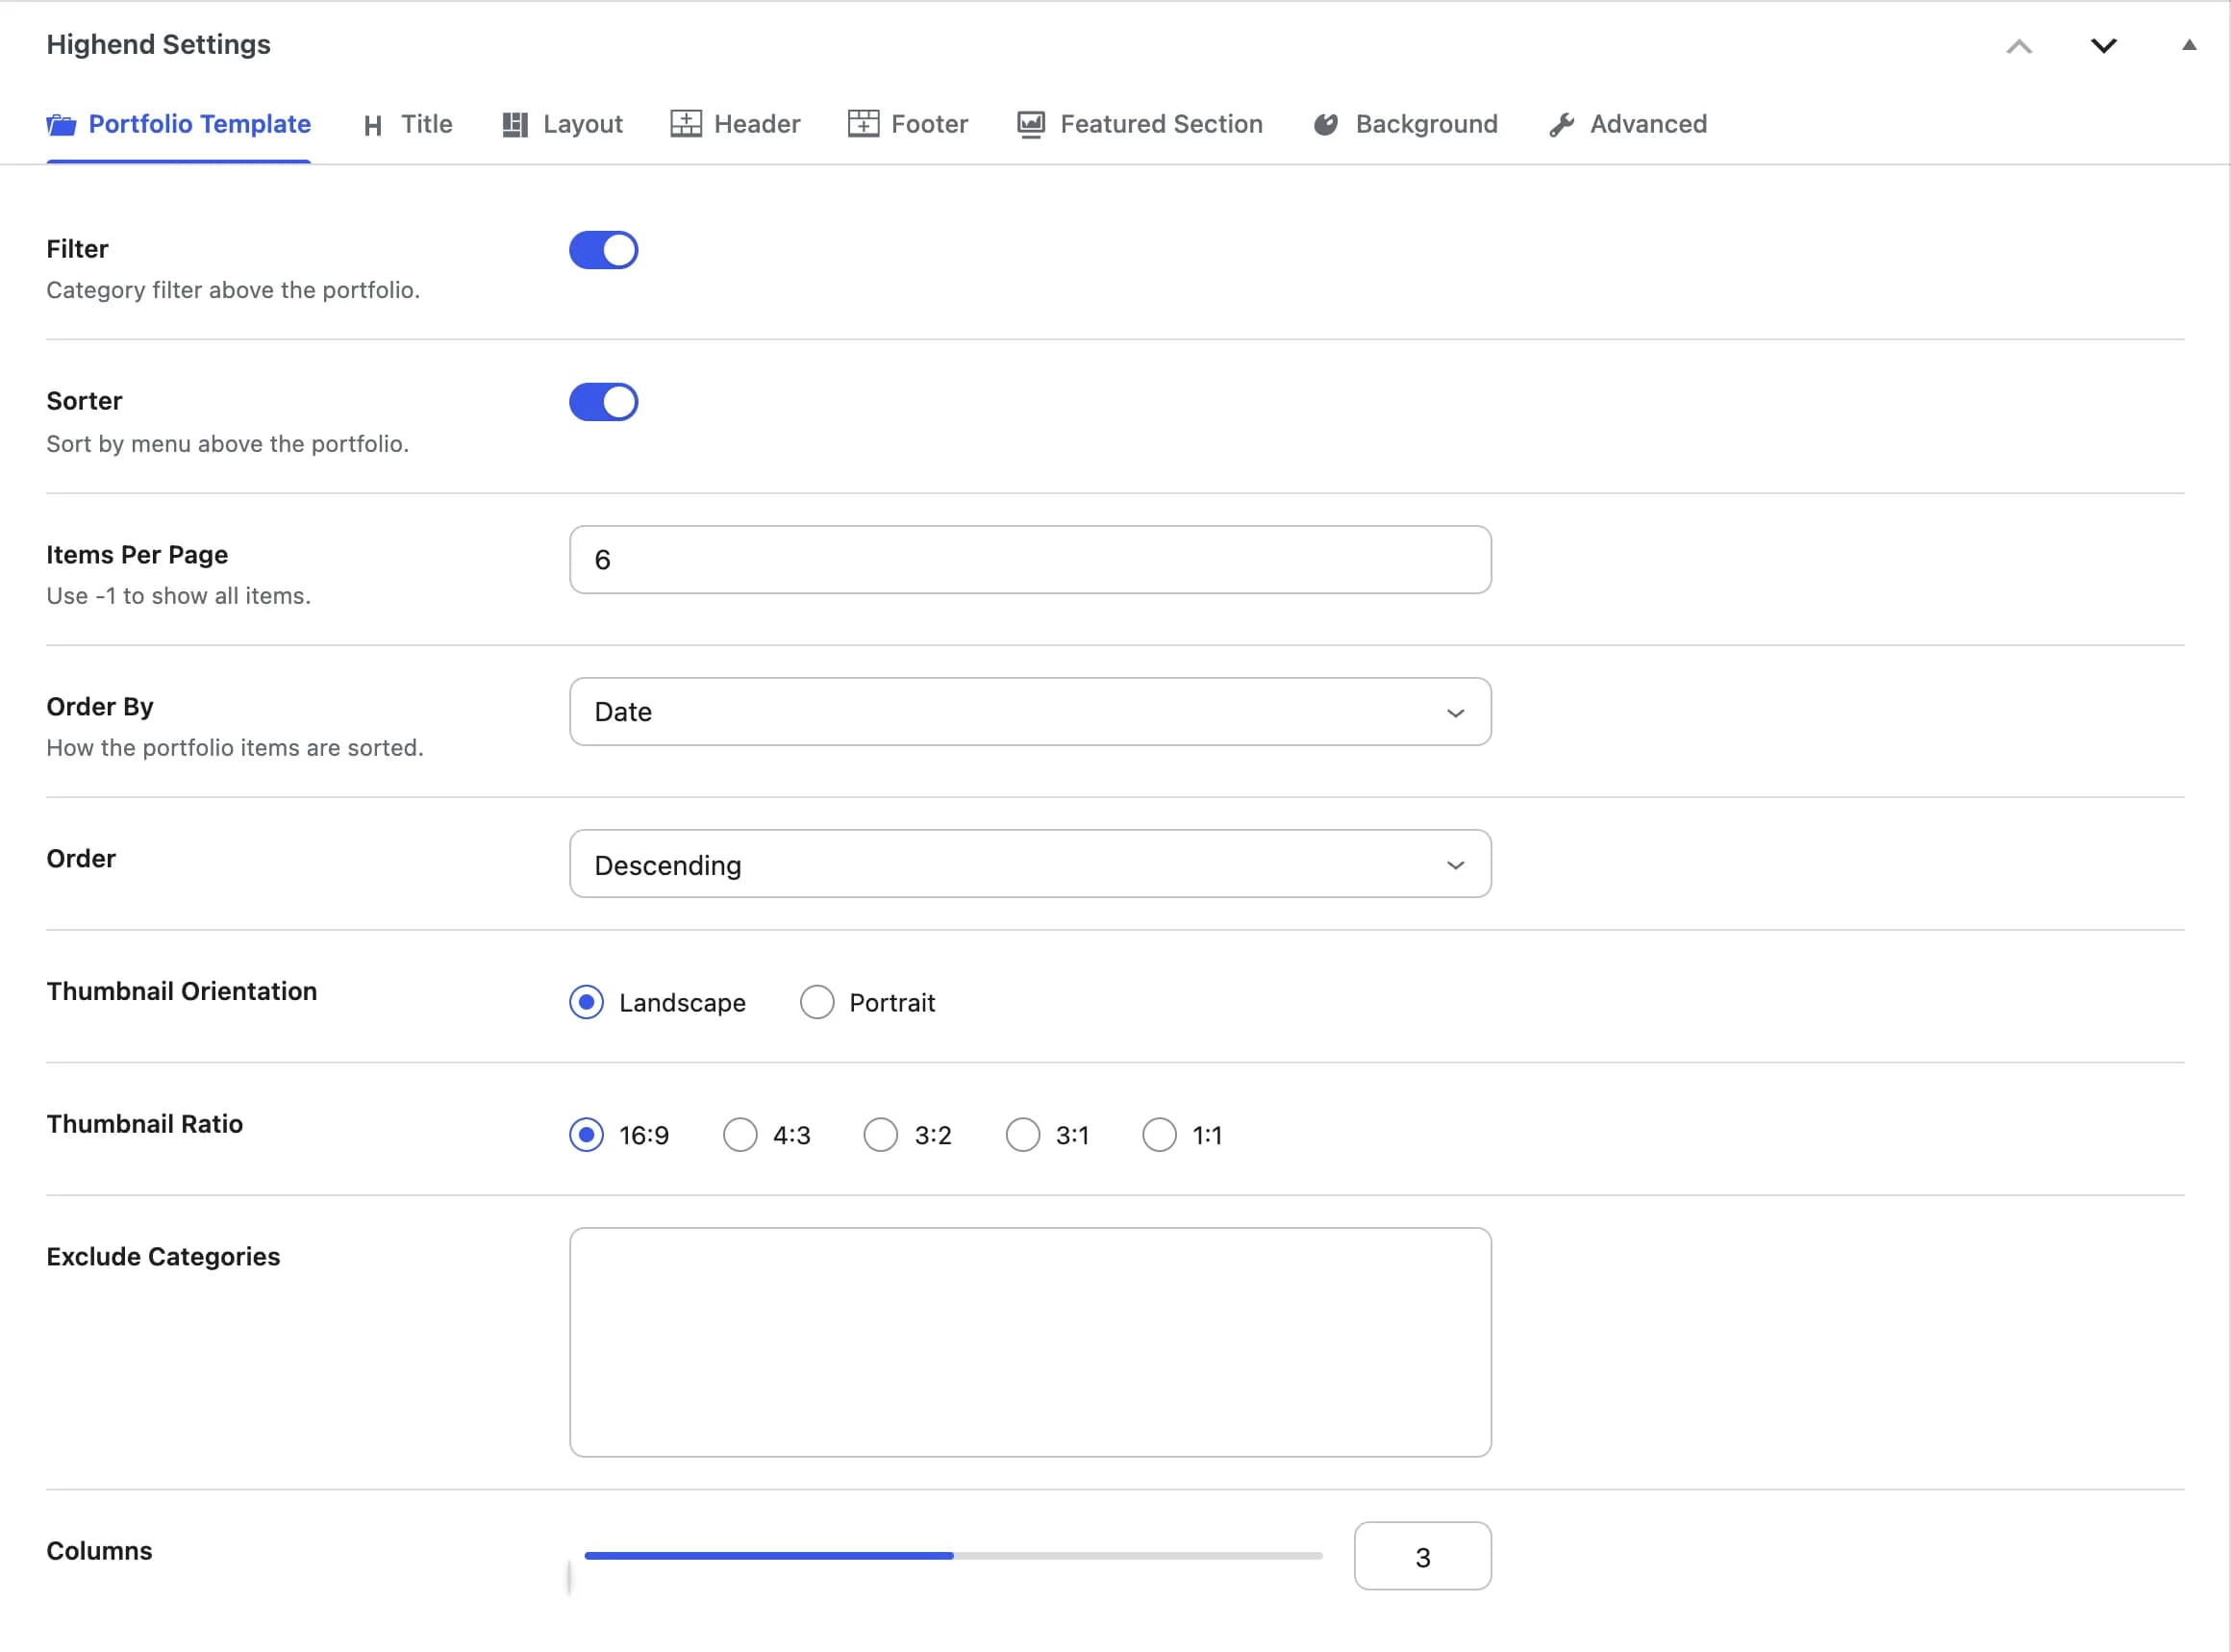Click the Footer tab's table icon

tap(863, 124)
